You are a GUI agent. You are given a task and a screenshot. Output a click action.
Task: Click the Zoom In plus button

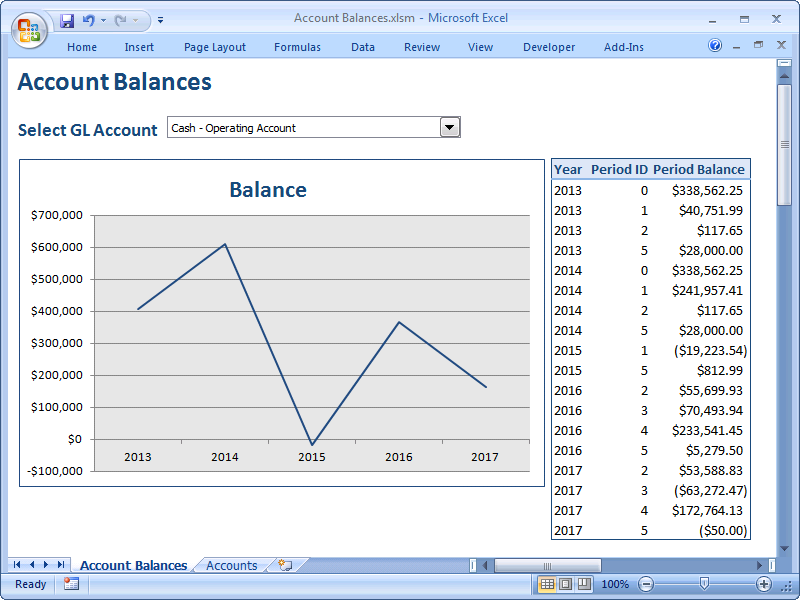(764, 584)
